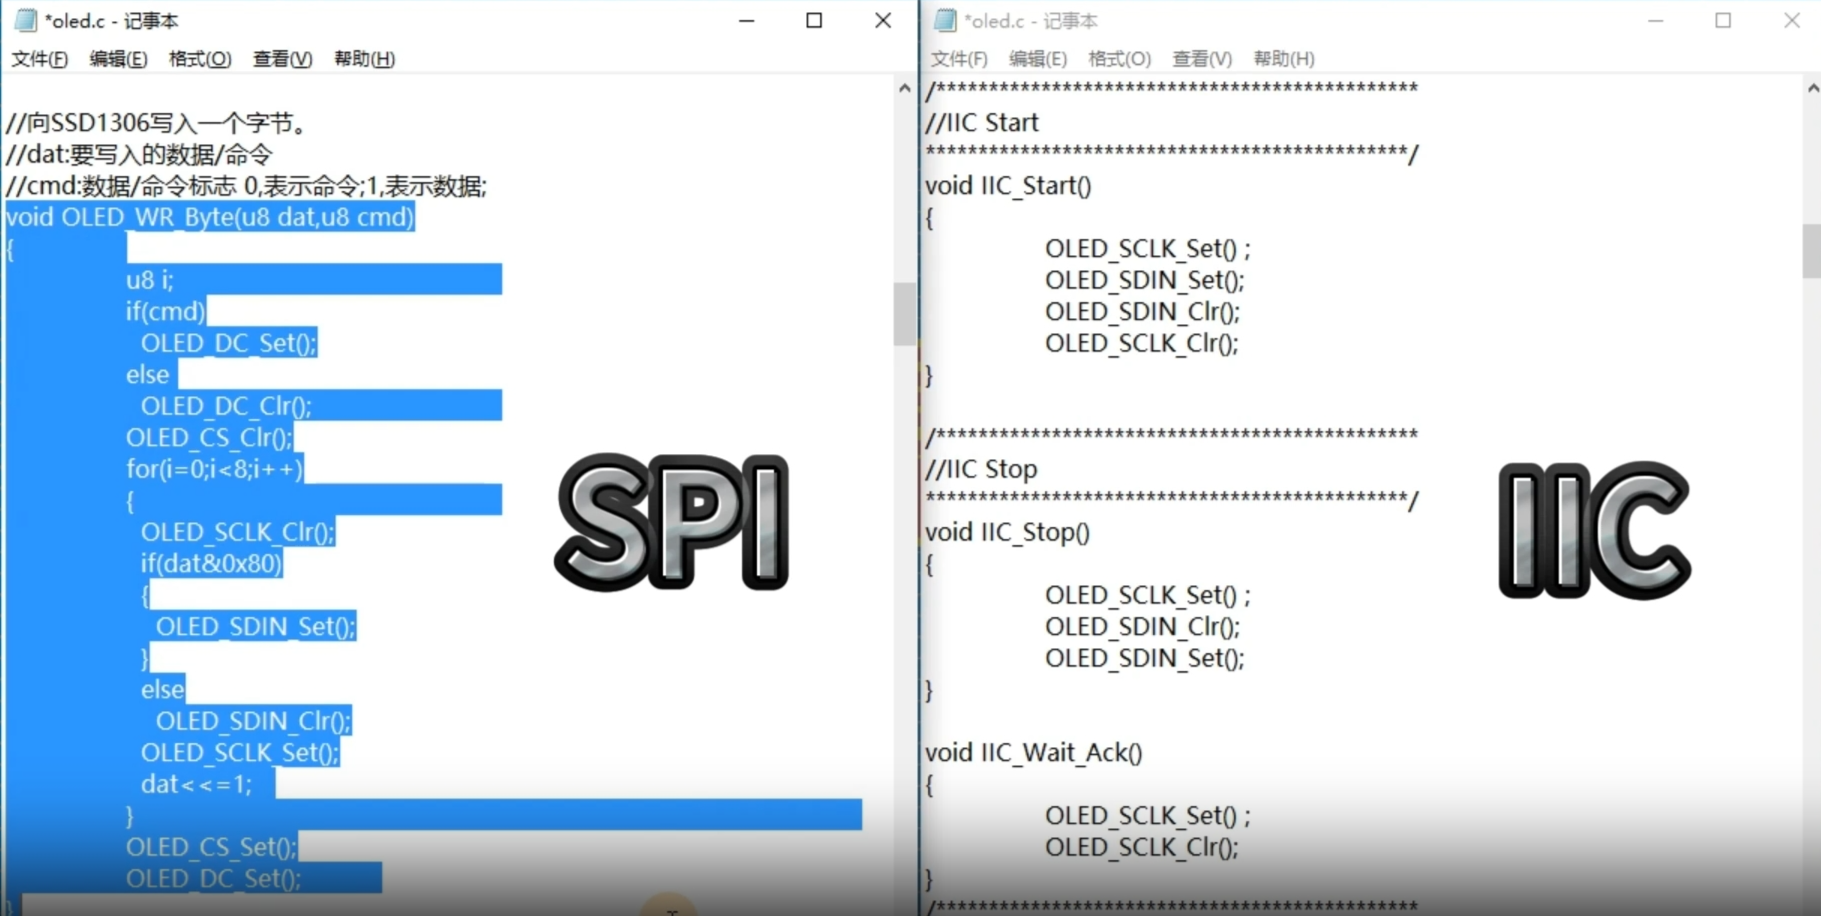
Task: Click 'OLED_SDIN_Clr();' inside IIC_Stop
Action: 1143,626
